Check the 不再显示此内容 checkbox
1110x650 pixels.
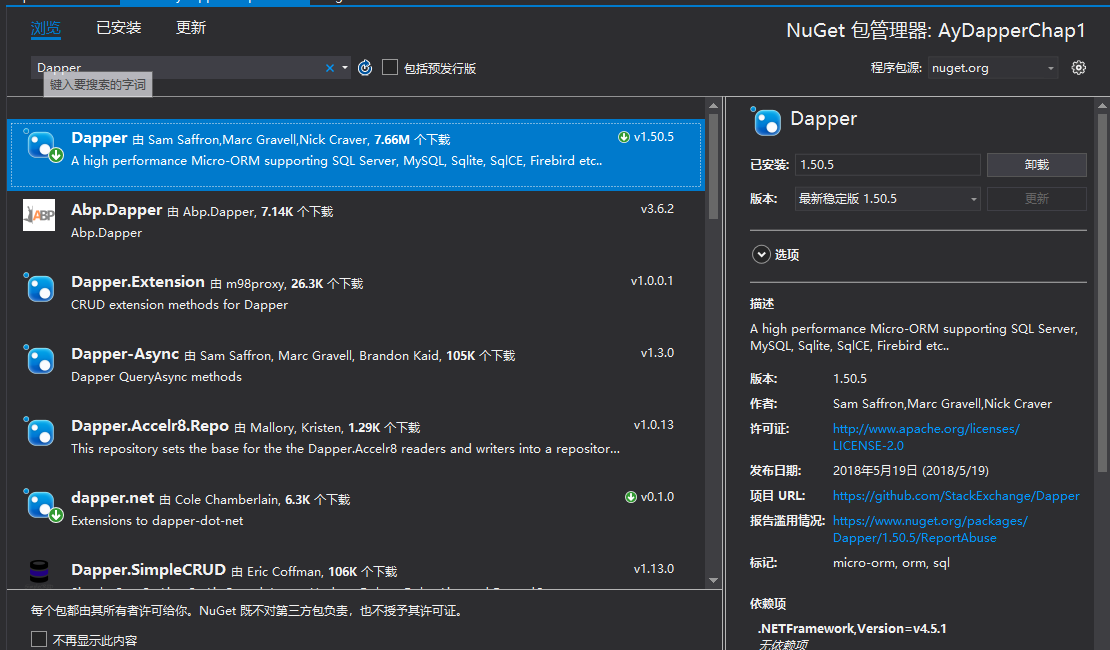[39, 639]
